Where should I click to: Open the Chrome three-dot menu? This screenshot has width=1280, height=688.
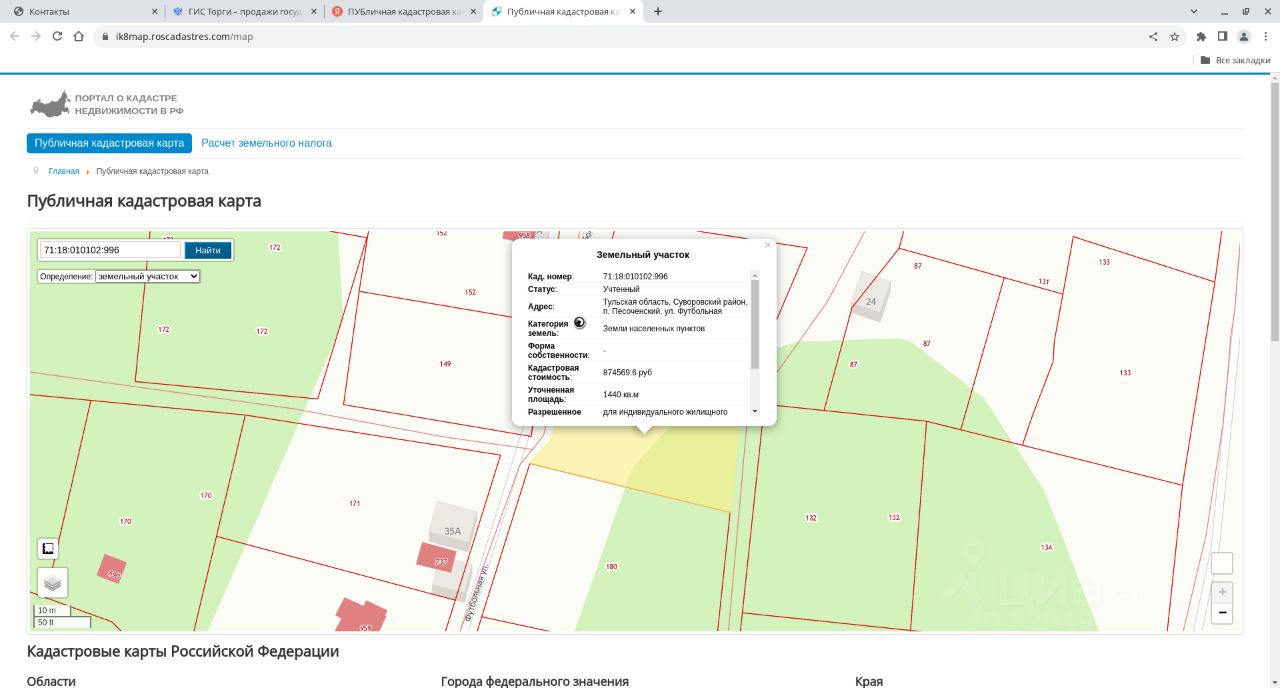pos(1265,36)
